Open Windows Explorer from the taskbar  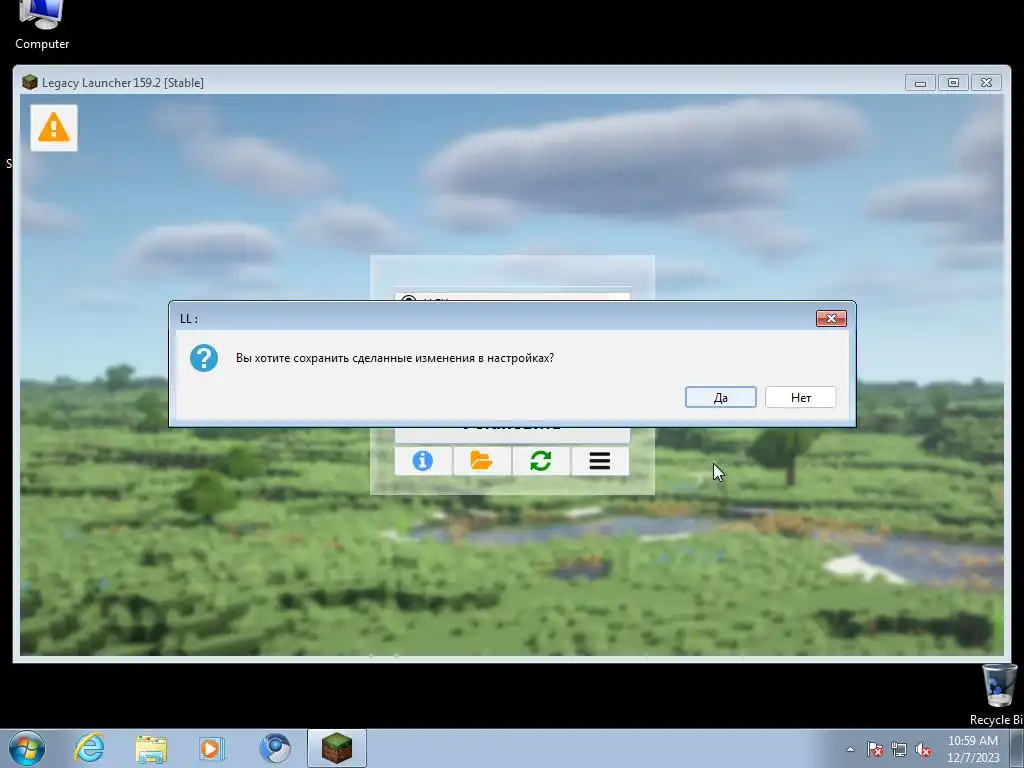coord(151,748)
